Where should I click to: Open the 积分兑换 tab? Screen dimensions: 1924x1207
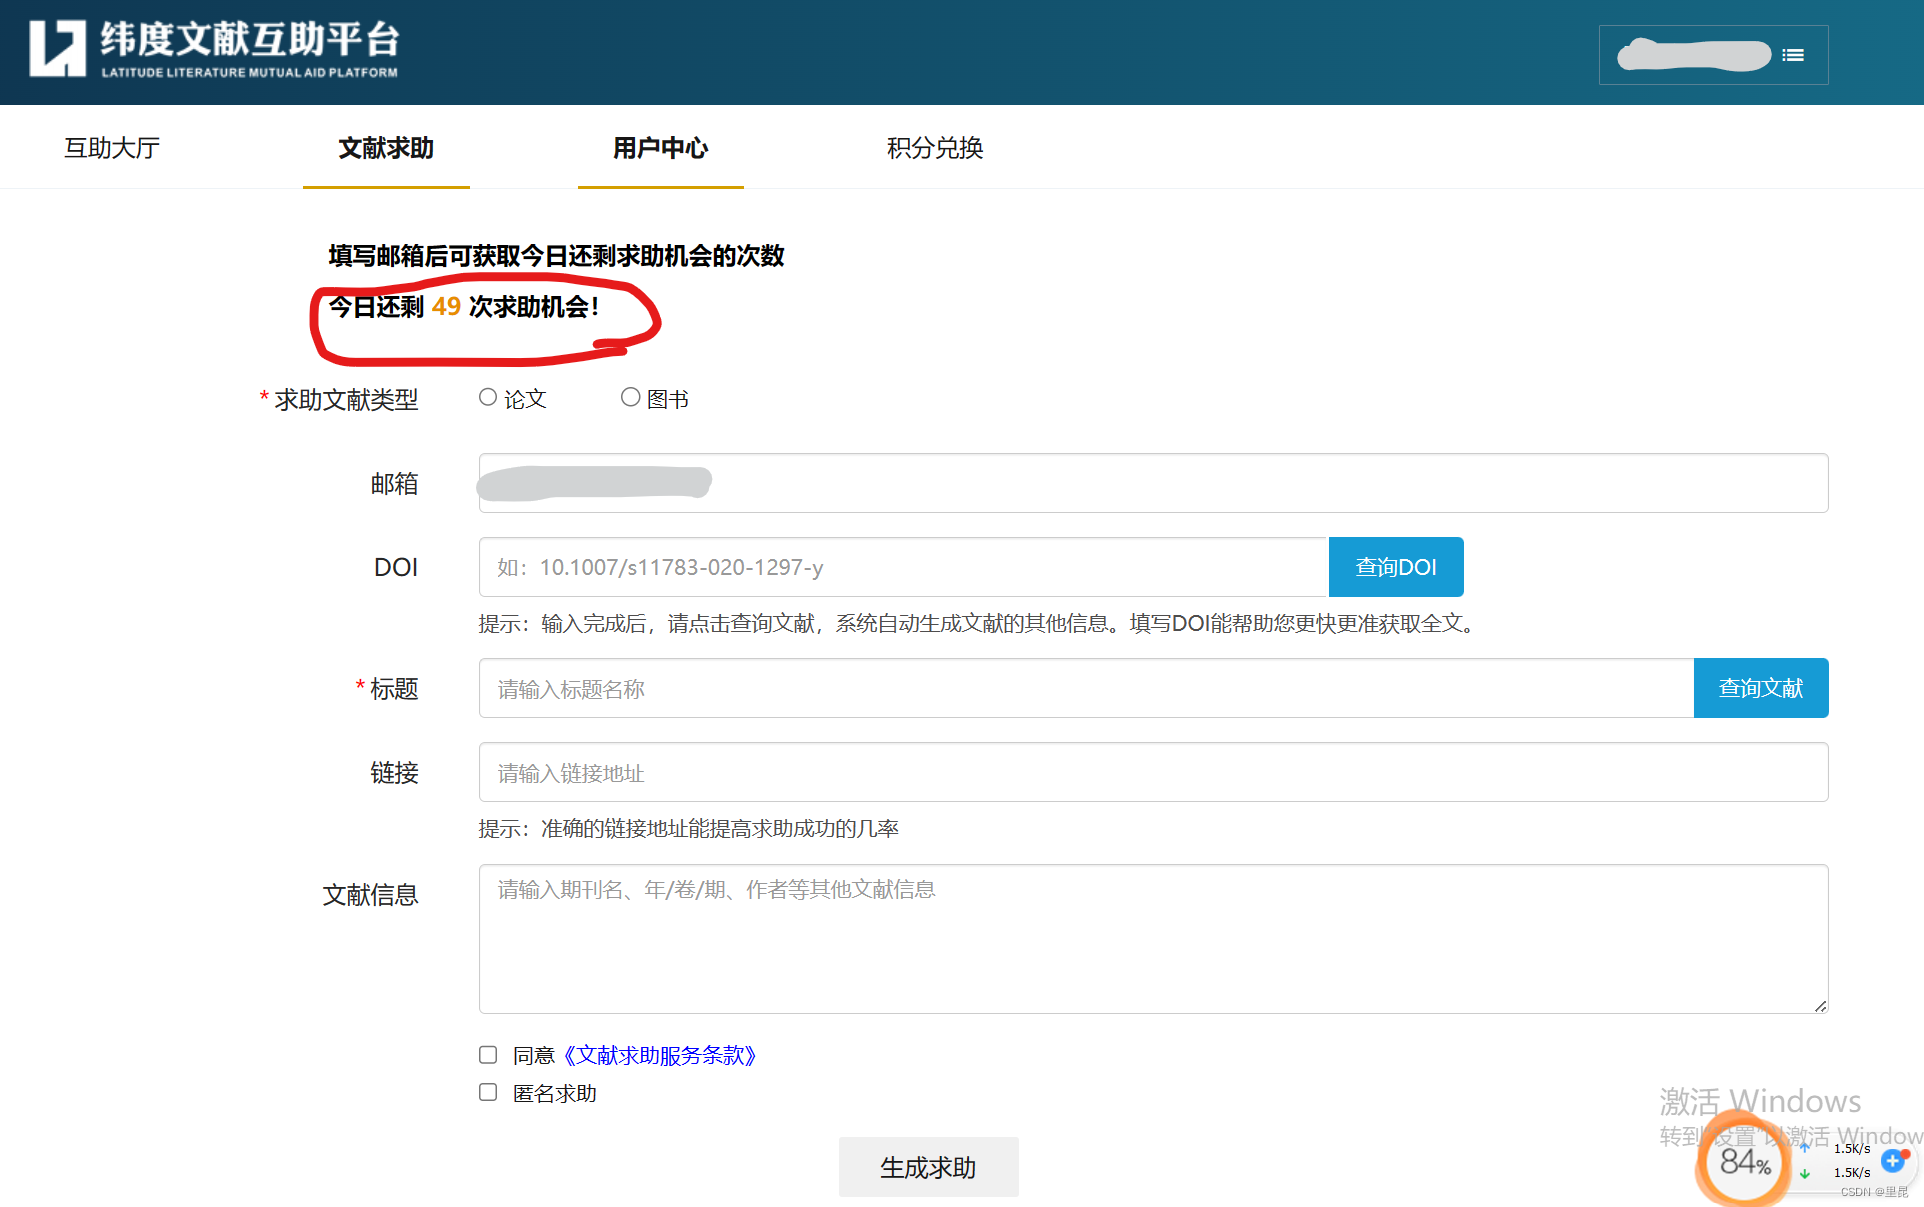point(934,148)
